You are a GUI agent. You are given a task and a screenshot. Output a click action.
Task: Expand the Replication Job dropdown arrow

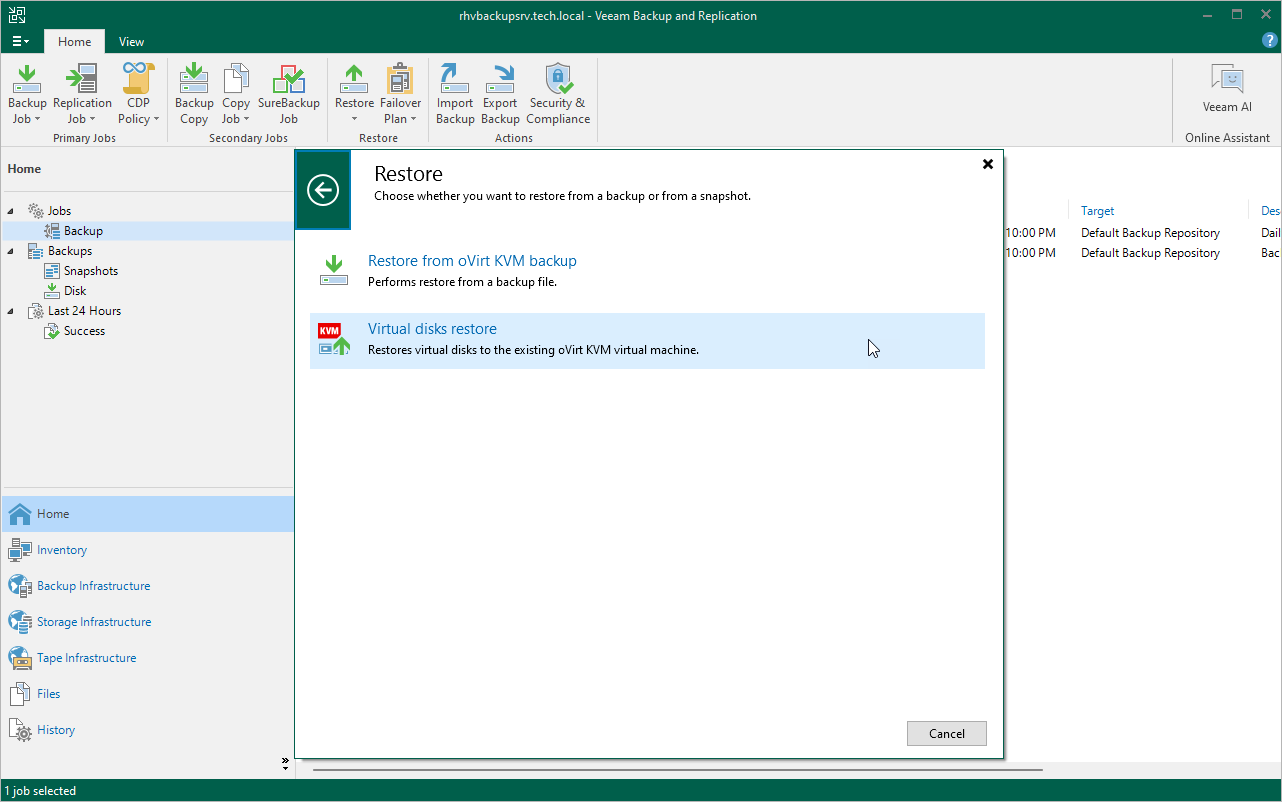pyautogui.click(x=93, y=119)
